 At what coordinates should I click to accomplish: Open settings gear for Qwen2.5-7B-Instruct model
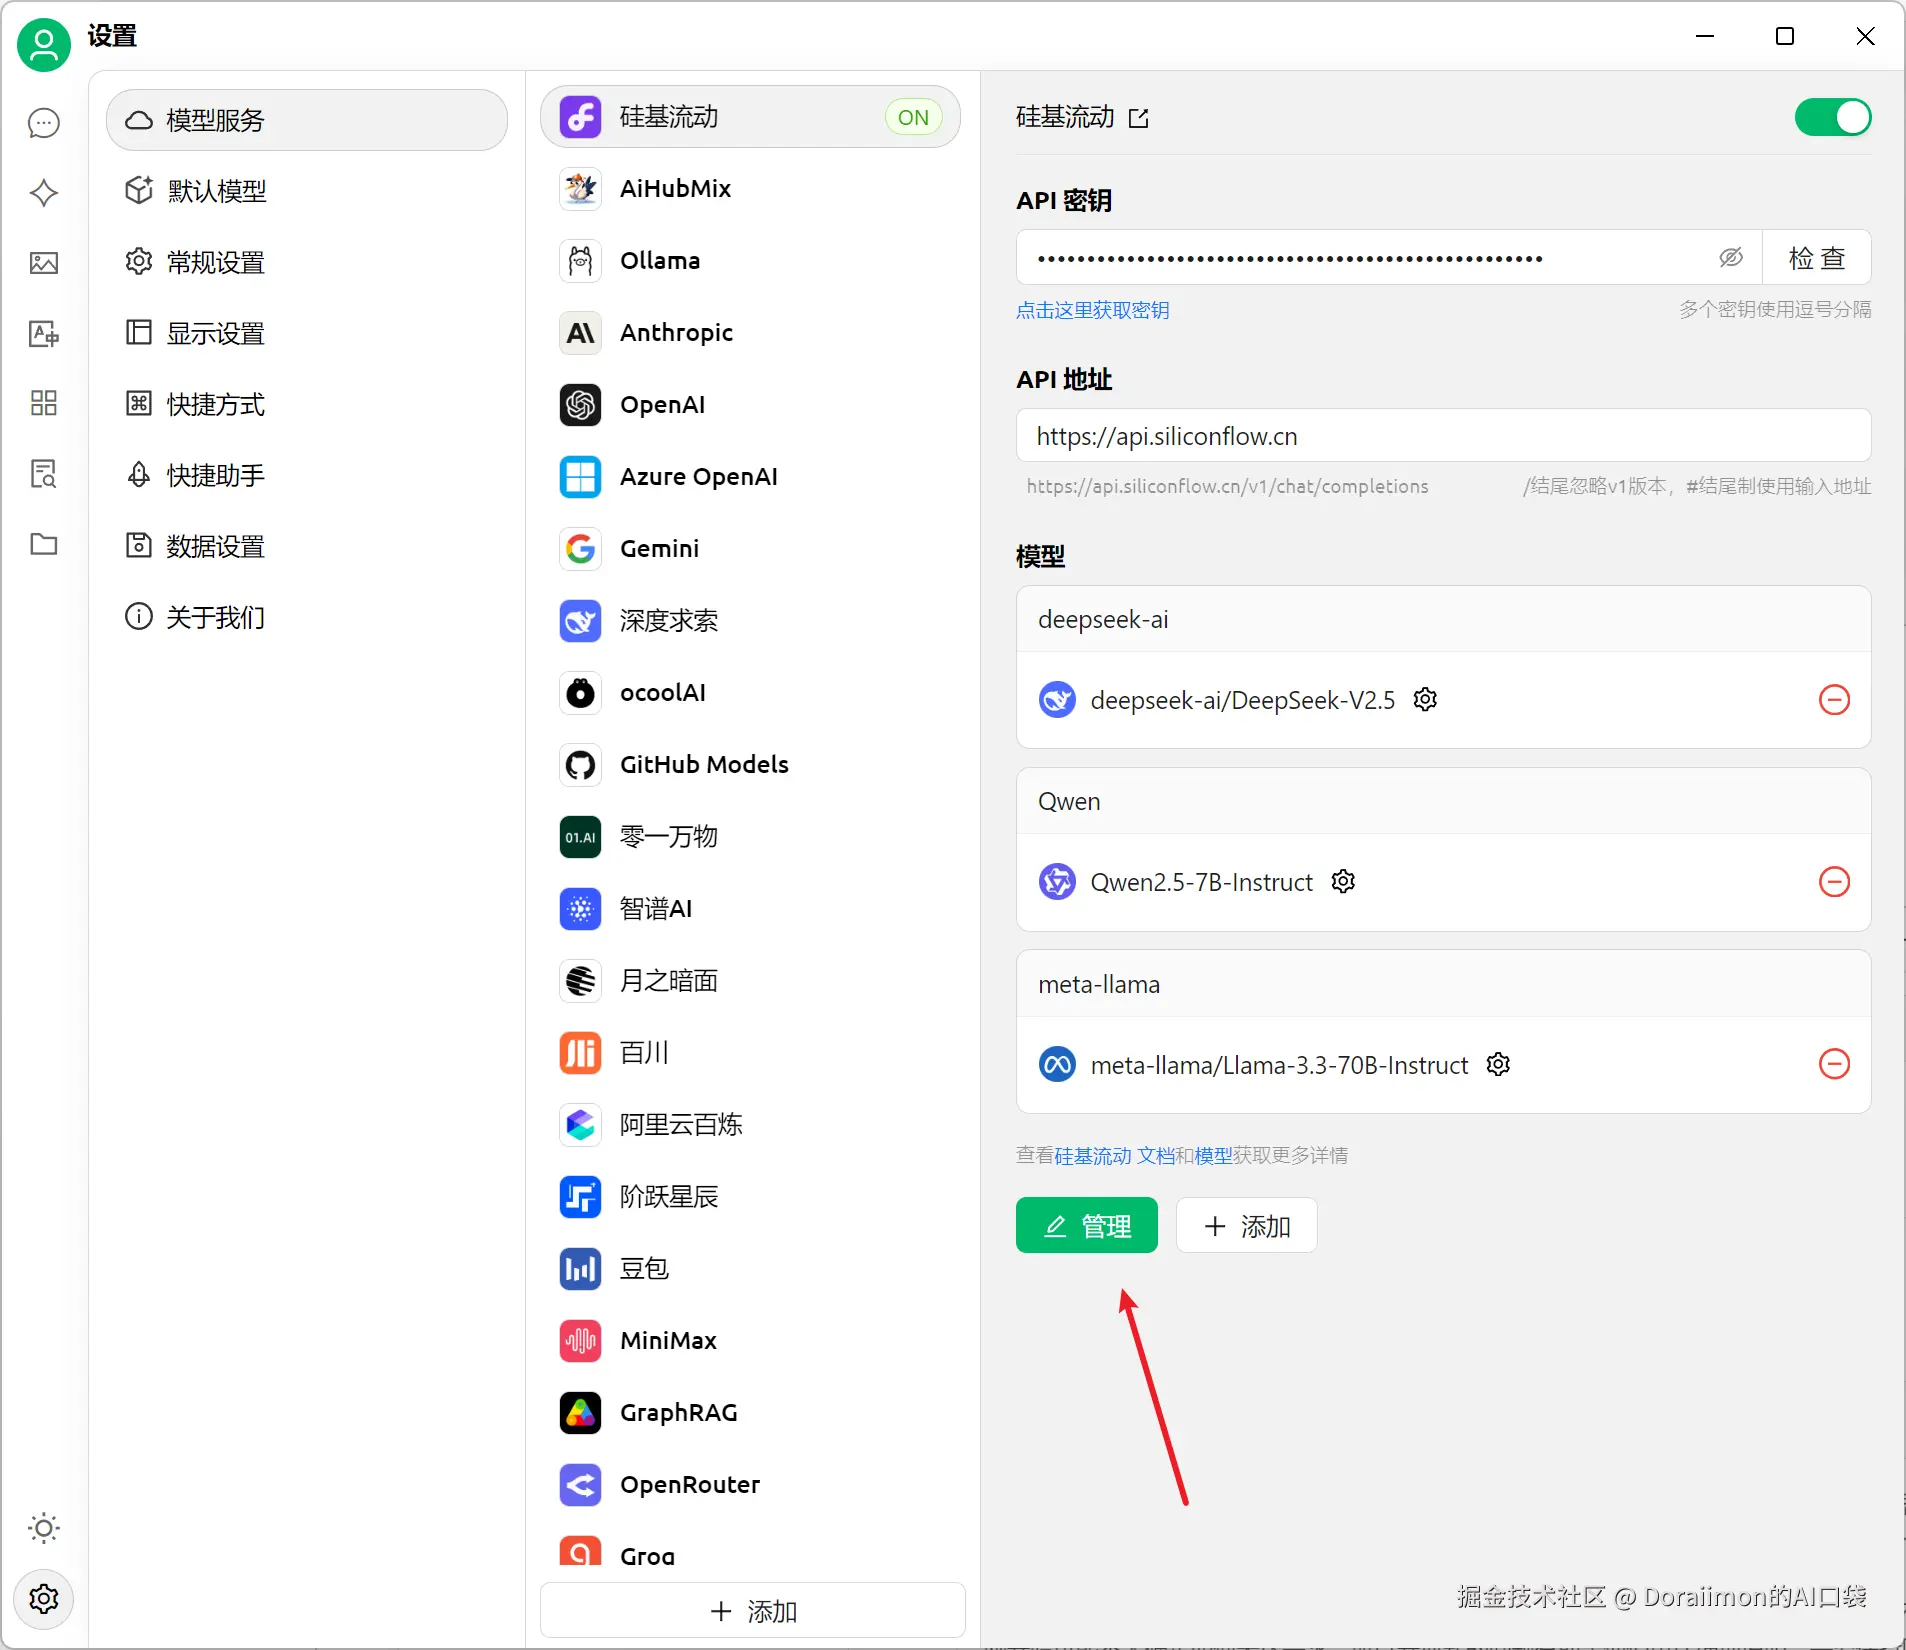click(1343, 882)
